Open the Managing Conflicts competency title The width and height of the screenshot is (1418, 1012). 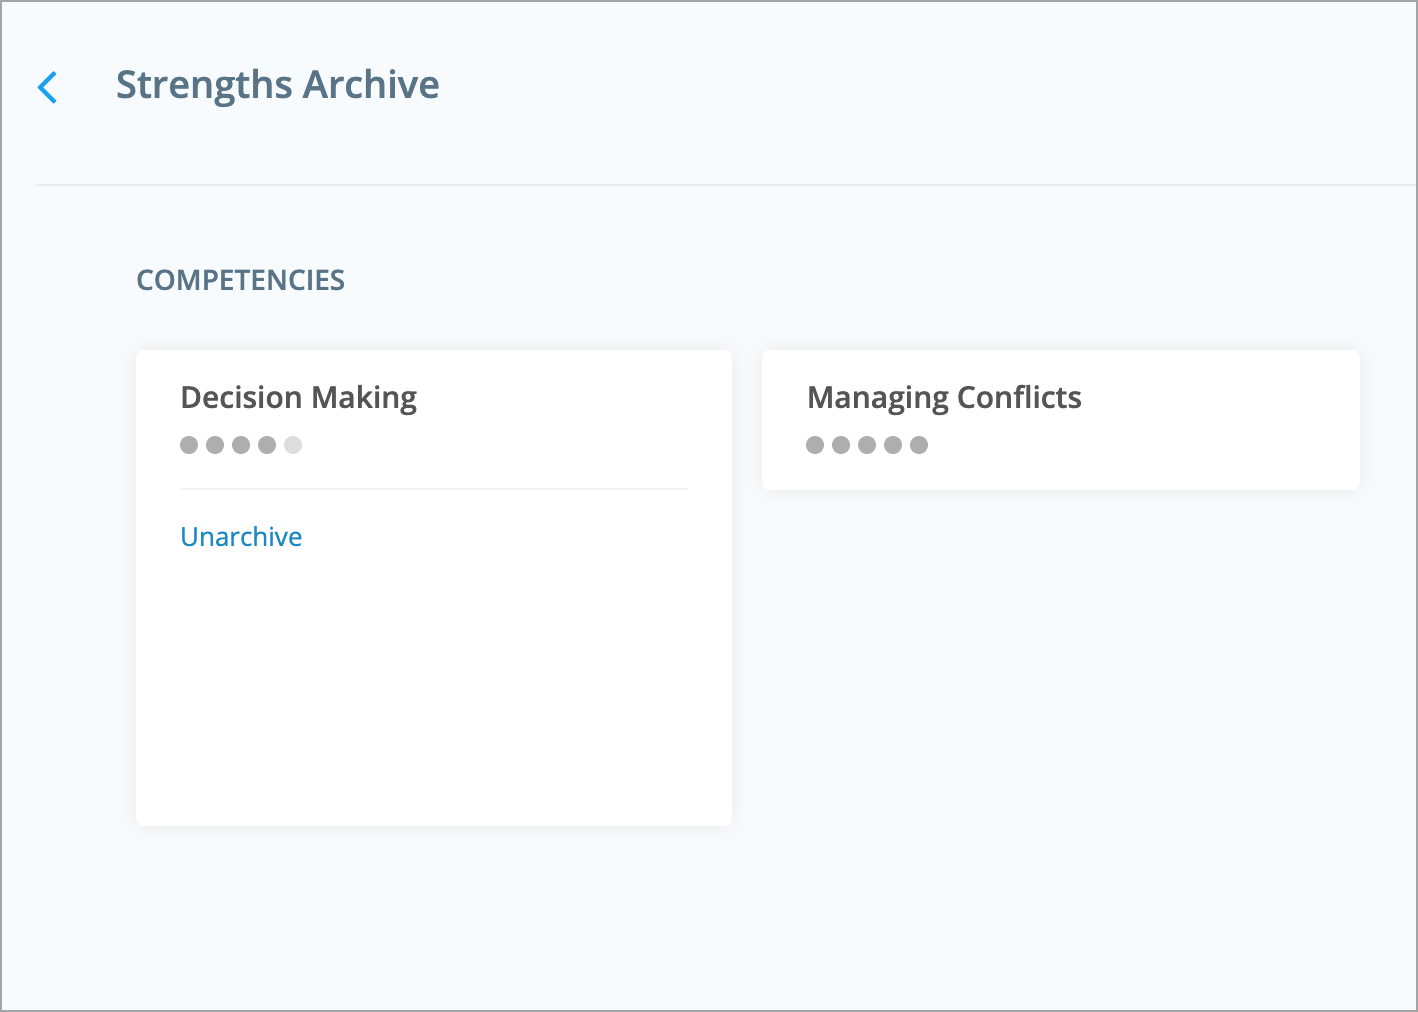pos(944,398)
